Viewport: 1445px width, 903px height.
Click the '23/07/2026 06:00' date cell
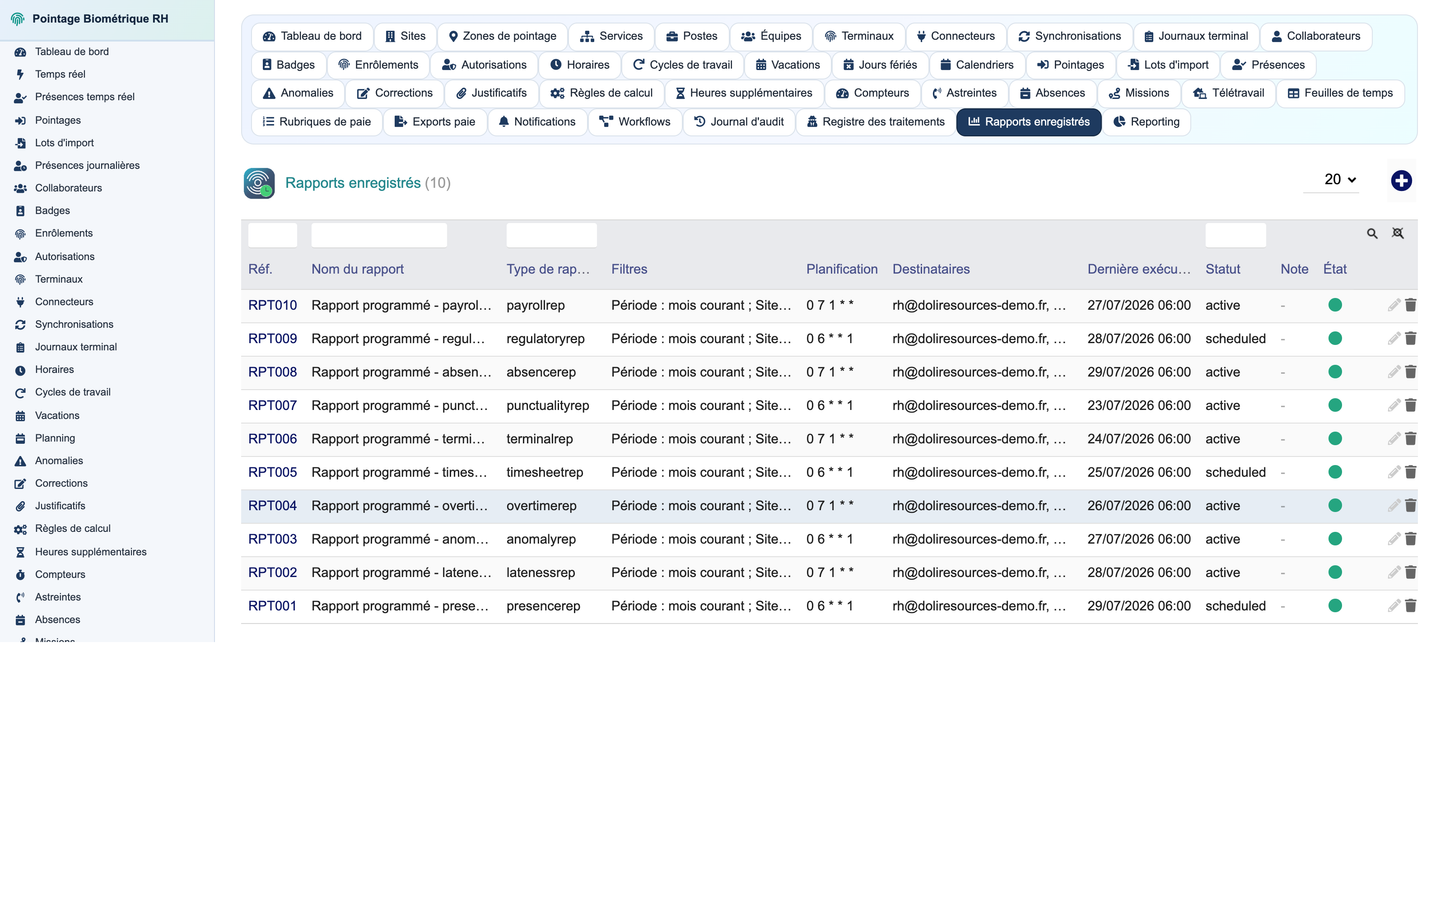[x=1139, y=405]
